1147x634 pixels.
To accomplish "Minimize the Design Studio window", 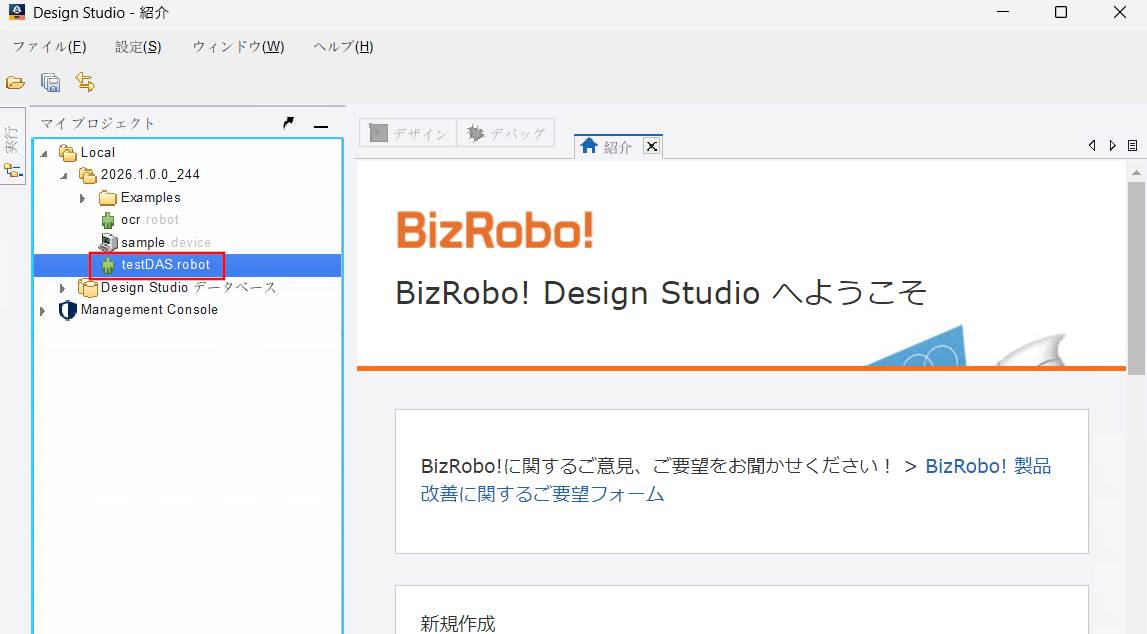I will pyautogui.click(x=1003, y=12).
